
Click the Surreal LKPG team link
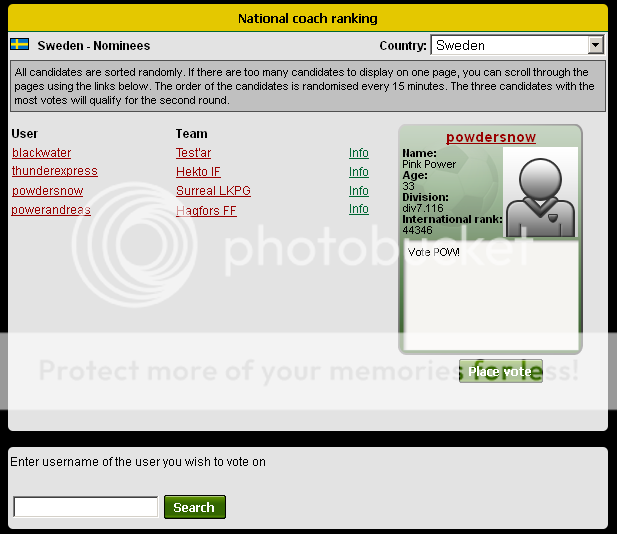tap(213, 191)
